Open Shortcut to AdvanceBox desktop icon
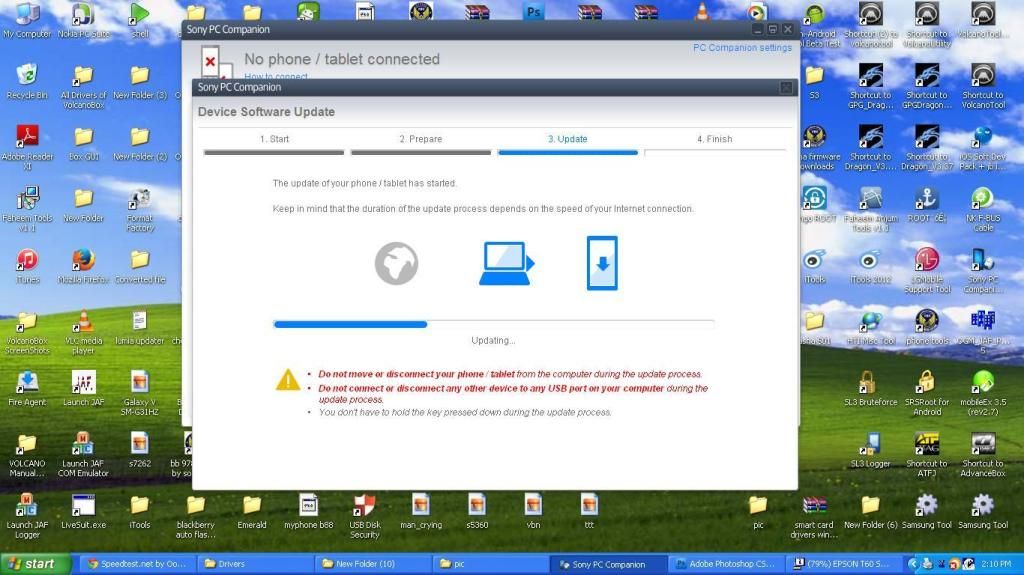Viewport: 1024px width, 575px height. [983, 455]
